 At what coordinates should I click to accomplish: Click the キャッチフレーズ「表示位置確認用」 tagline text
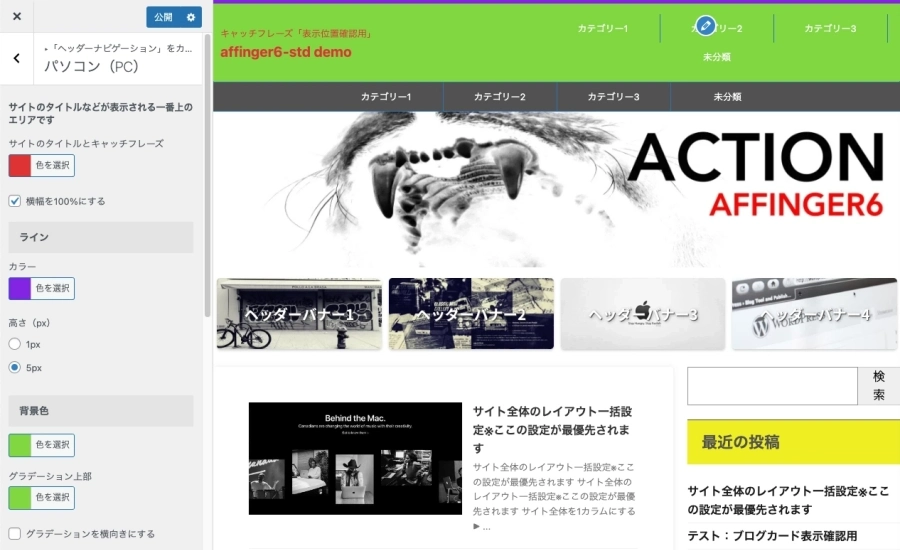click(296, 33)
